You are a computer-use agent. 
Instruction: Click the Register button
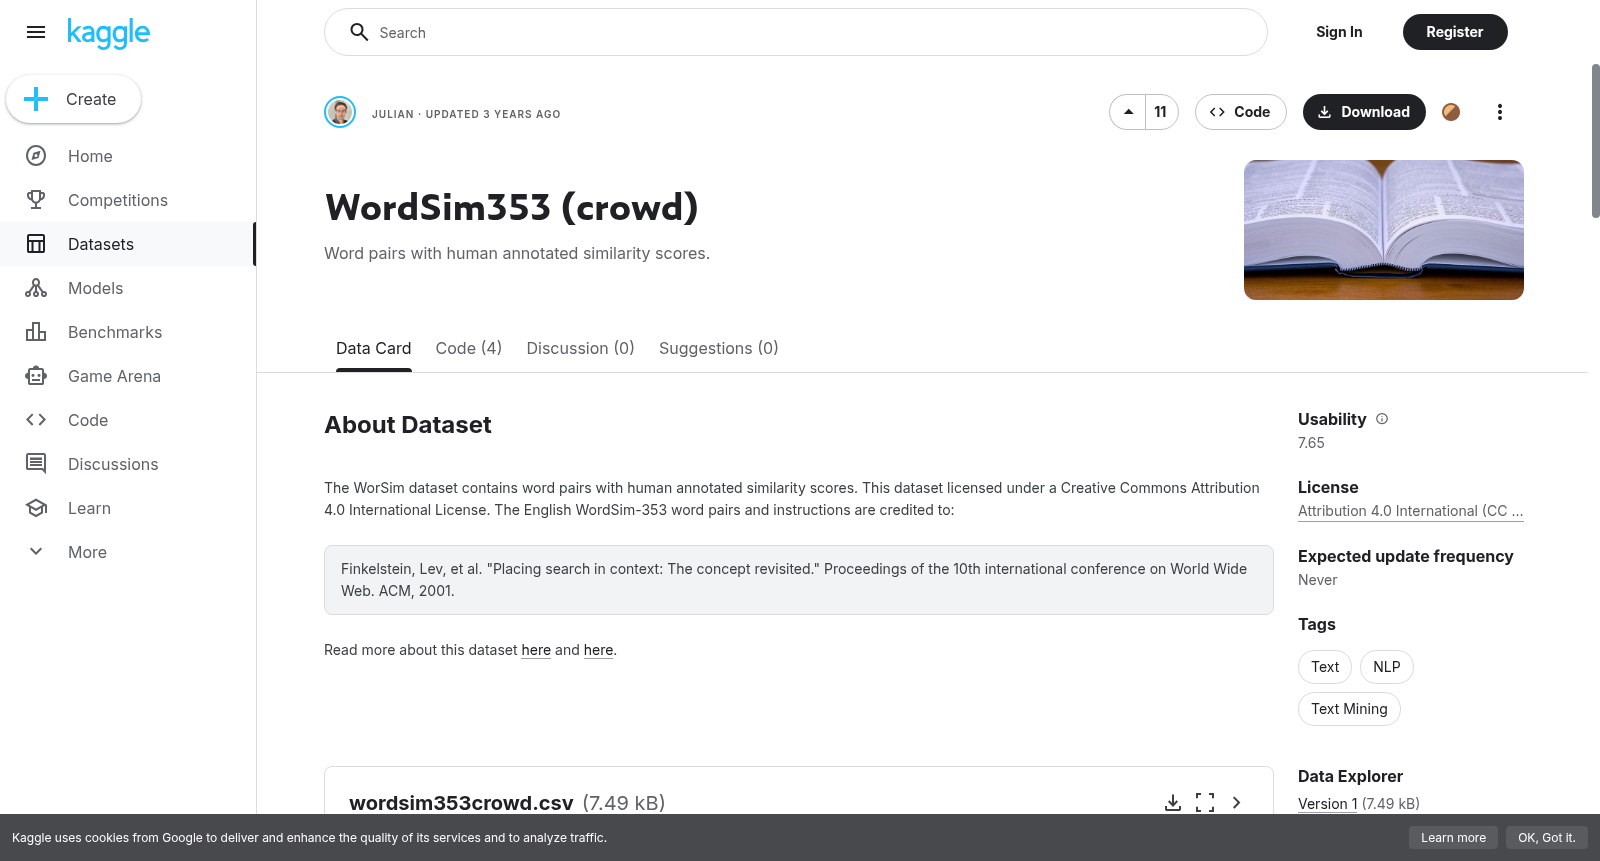pyautogui.click(x=1455, y=32)
